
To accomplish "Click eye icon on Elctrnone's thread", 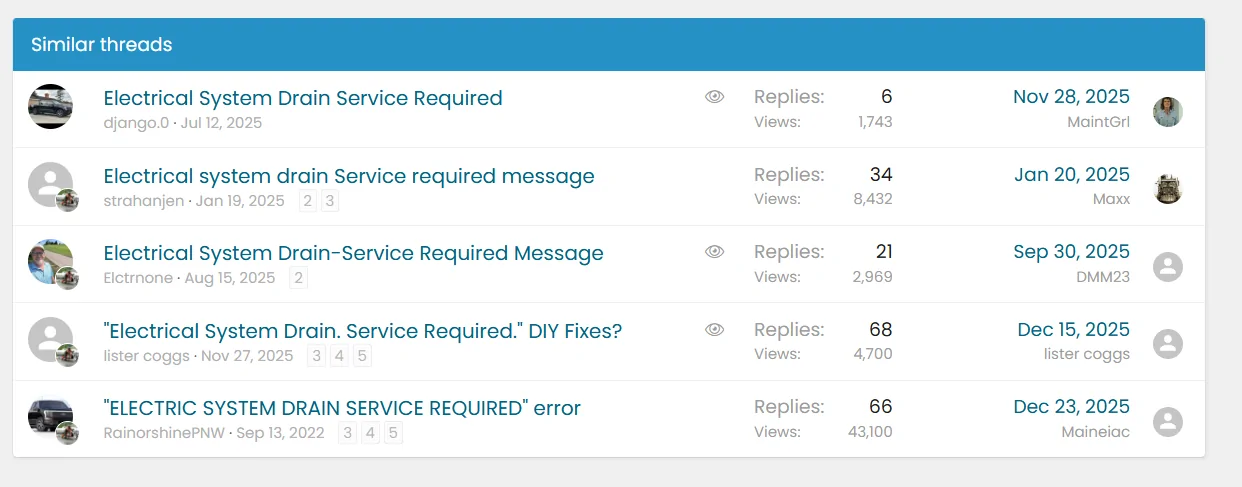I will coord(714,252).
